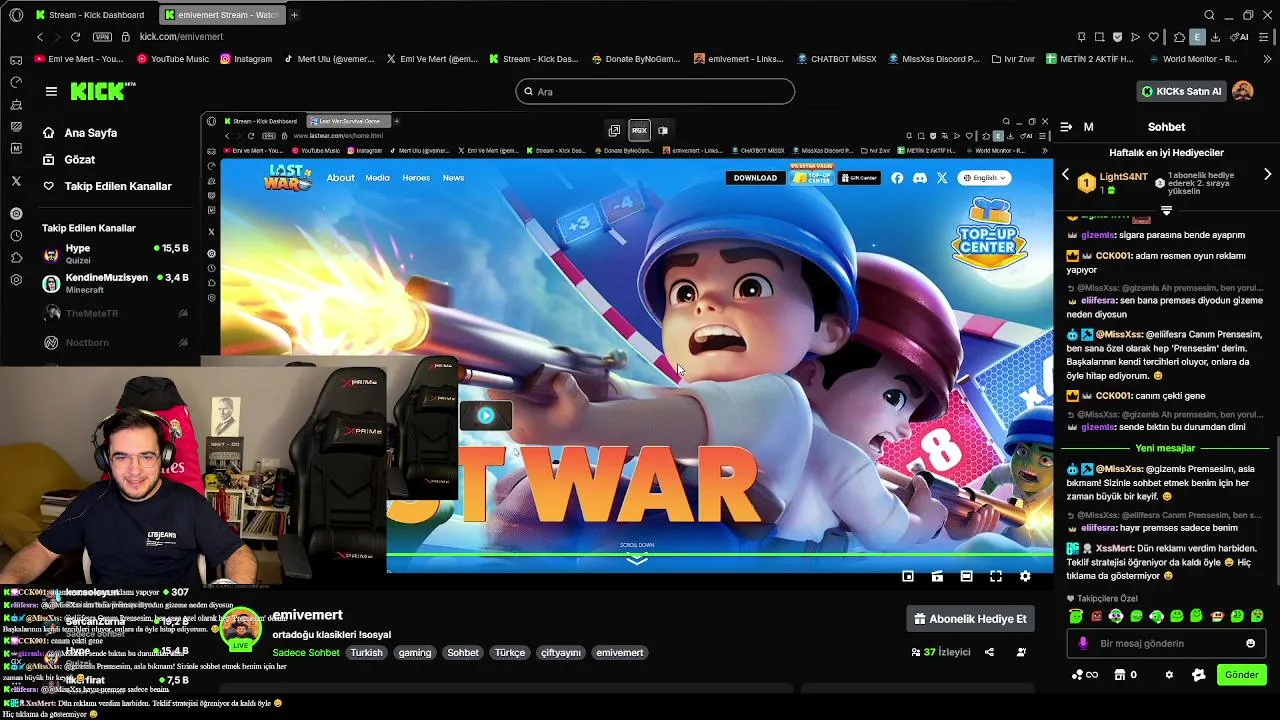The image size is (1280, 720).
Task: Click the çiftyayını tag
Action: (561, 653)
